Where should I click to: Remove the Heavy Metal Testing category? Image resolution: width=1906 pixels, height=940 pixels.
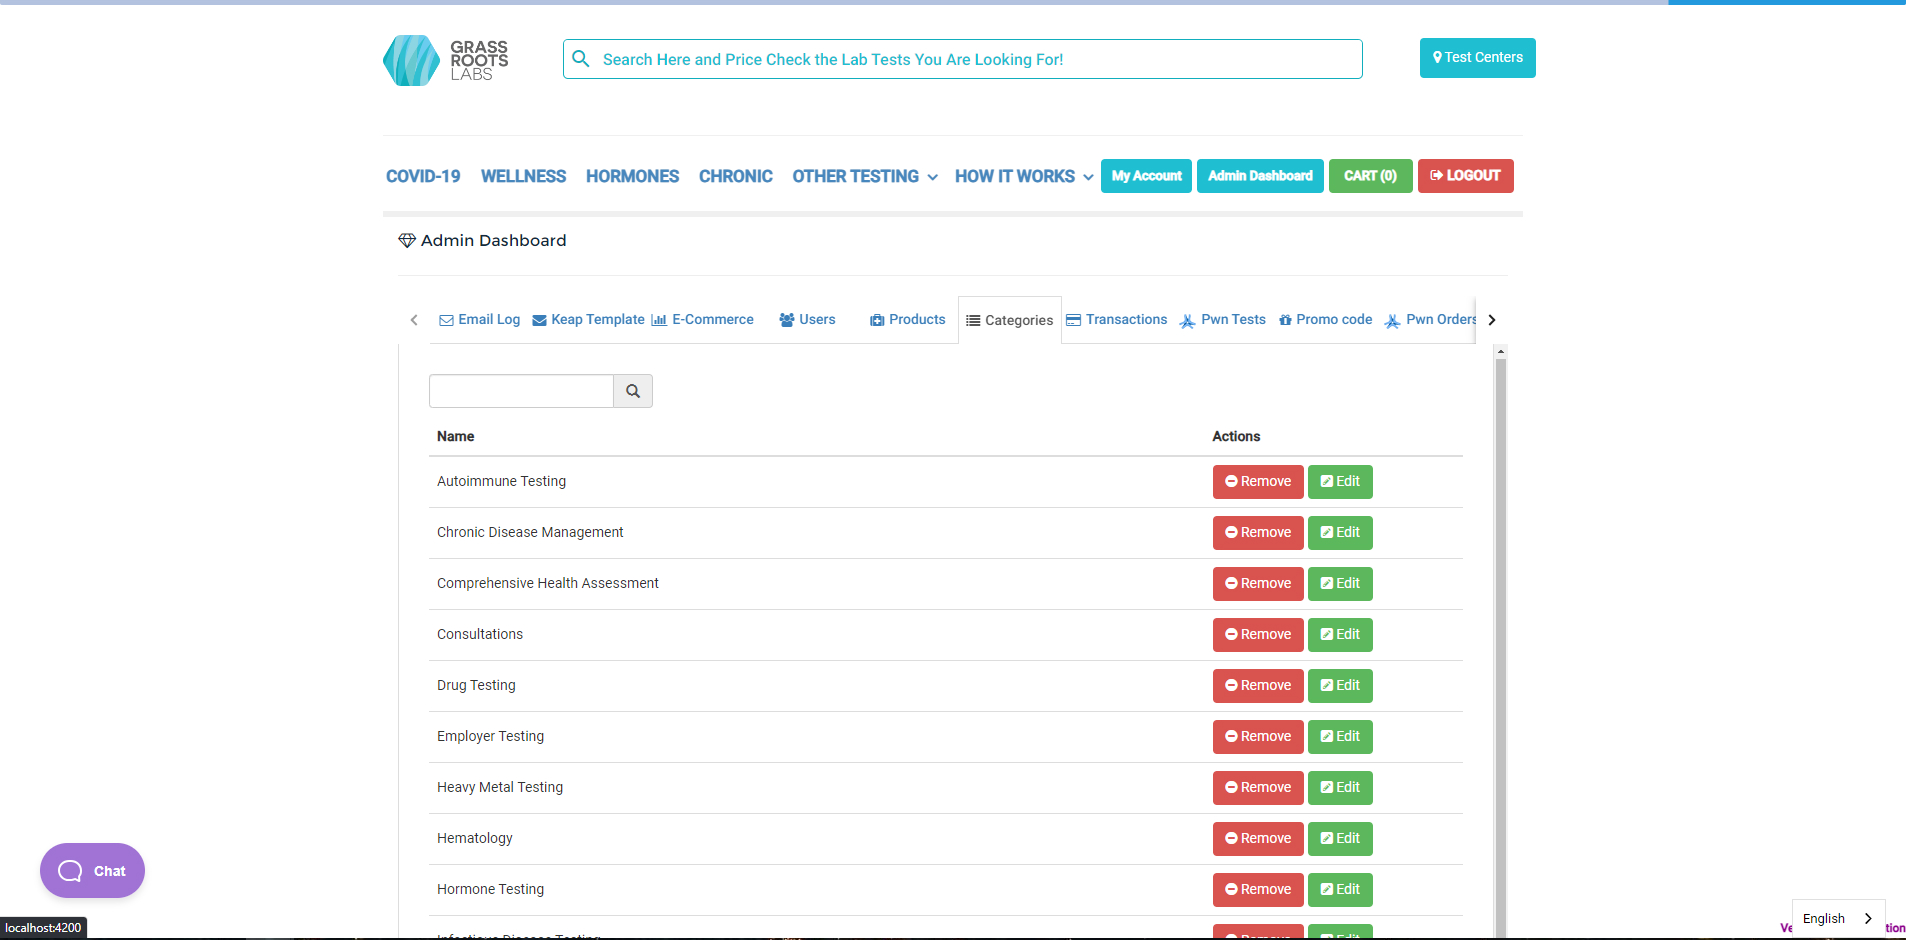(1258, 788)
